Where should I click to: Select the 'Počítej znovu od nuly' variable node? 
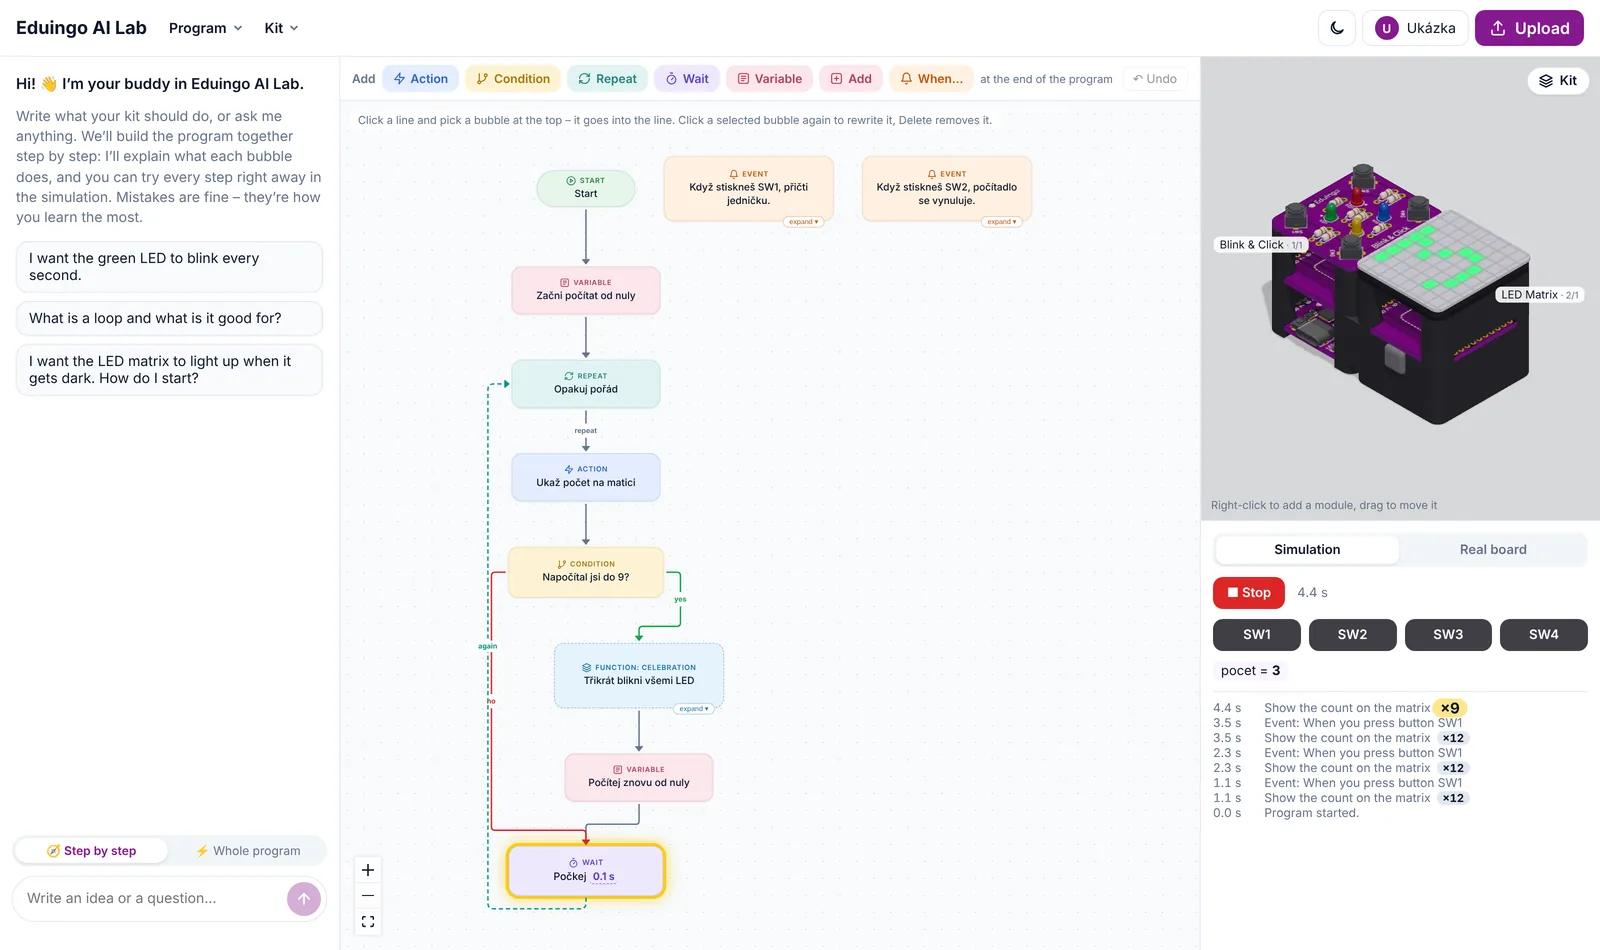[x=639, y=777]
